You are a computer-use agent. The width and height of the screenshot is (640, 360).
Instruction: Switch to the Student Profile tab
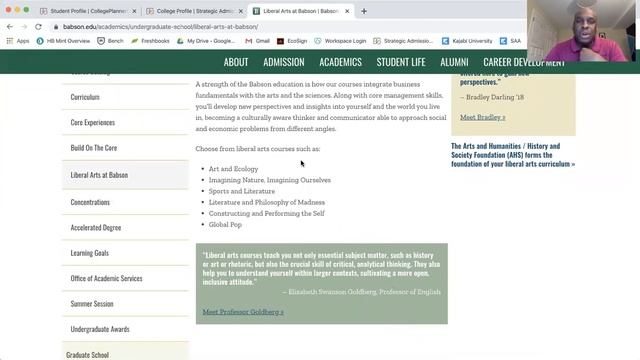coord(88,11)
